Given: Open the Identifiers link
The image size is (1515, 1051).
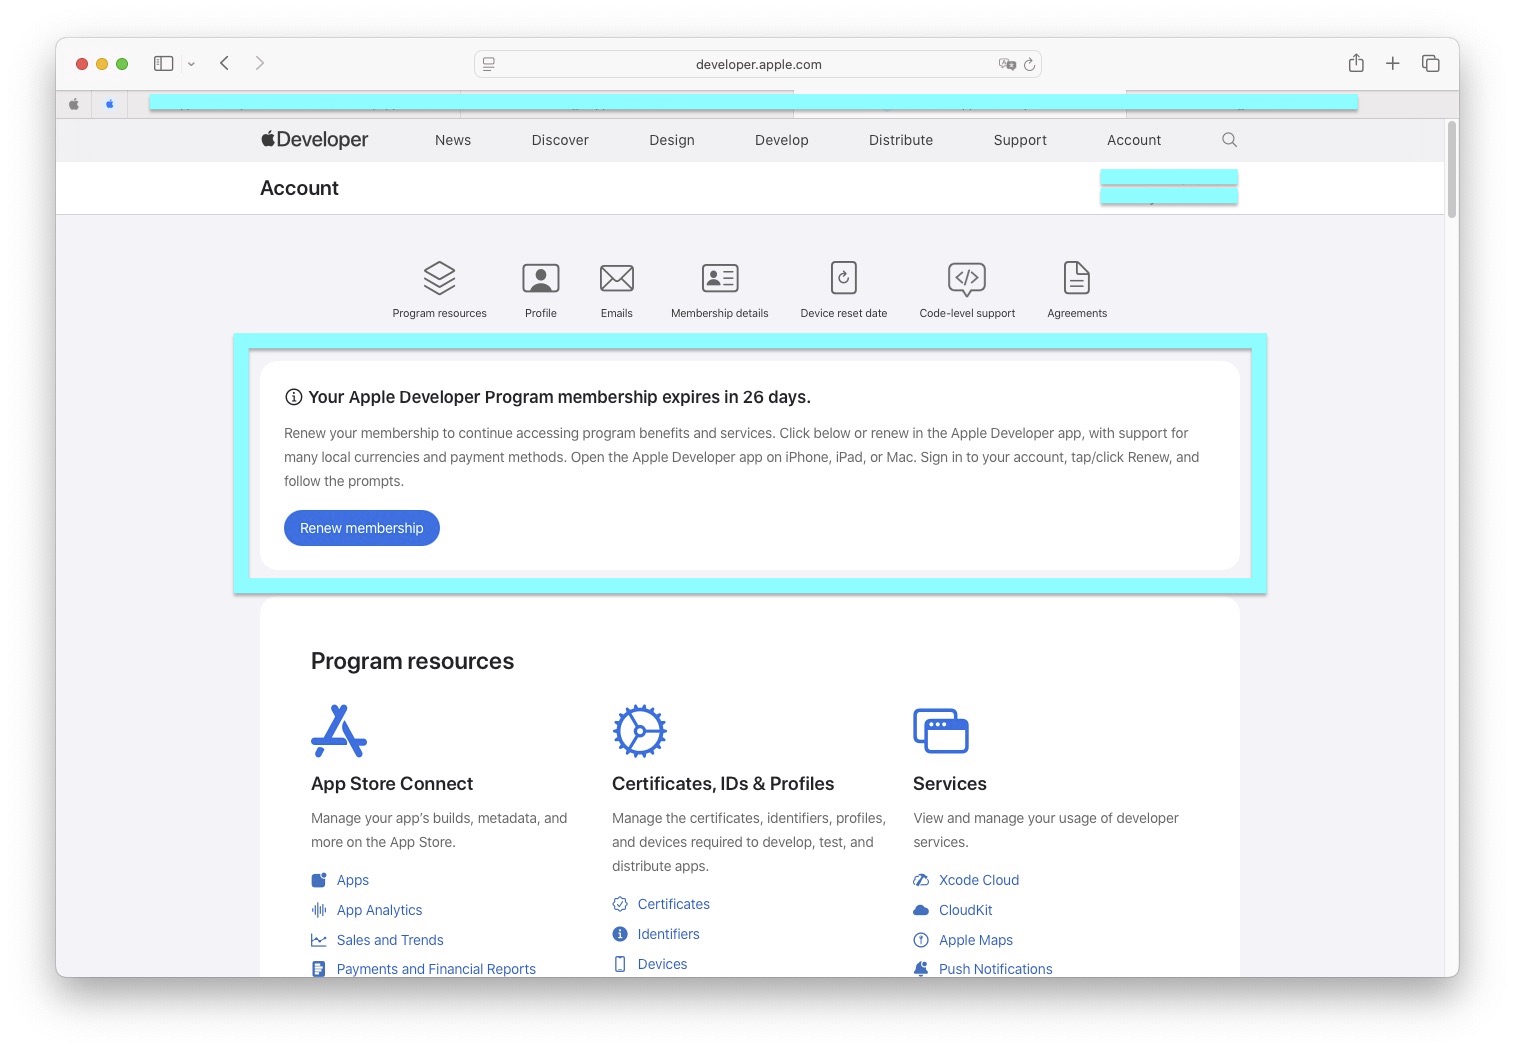Looking at the screenshot, I should [x=669, y=934].
